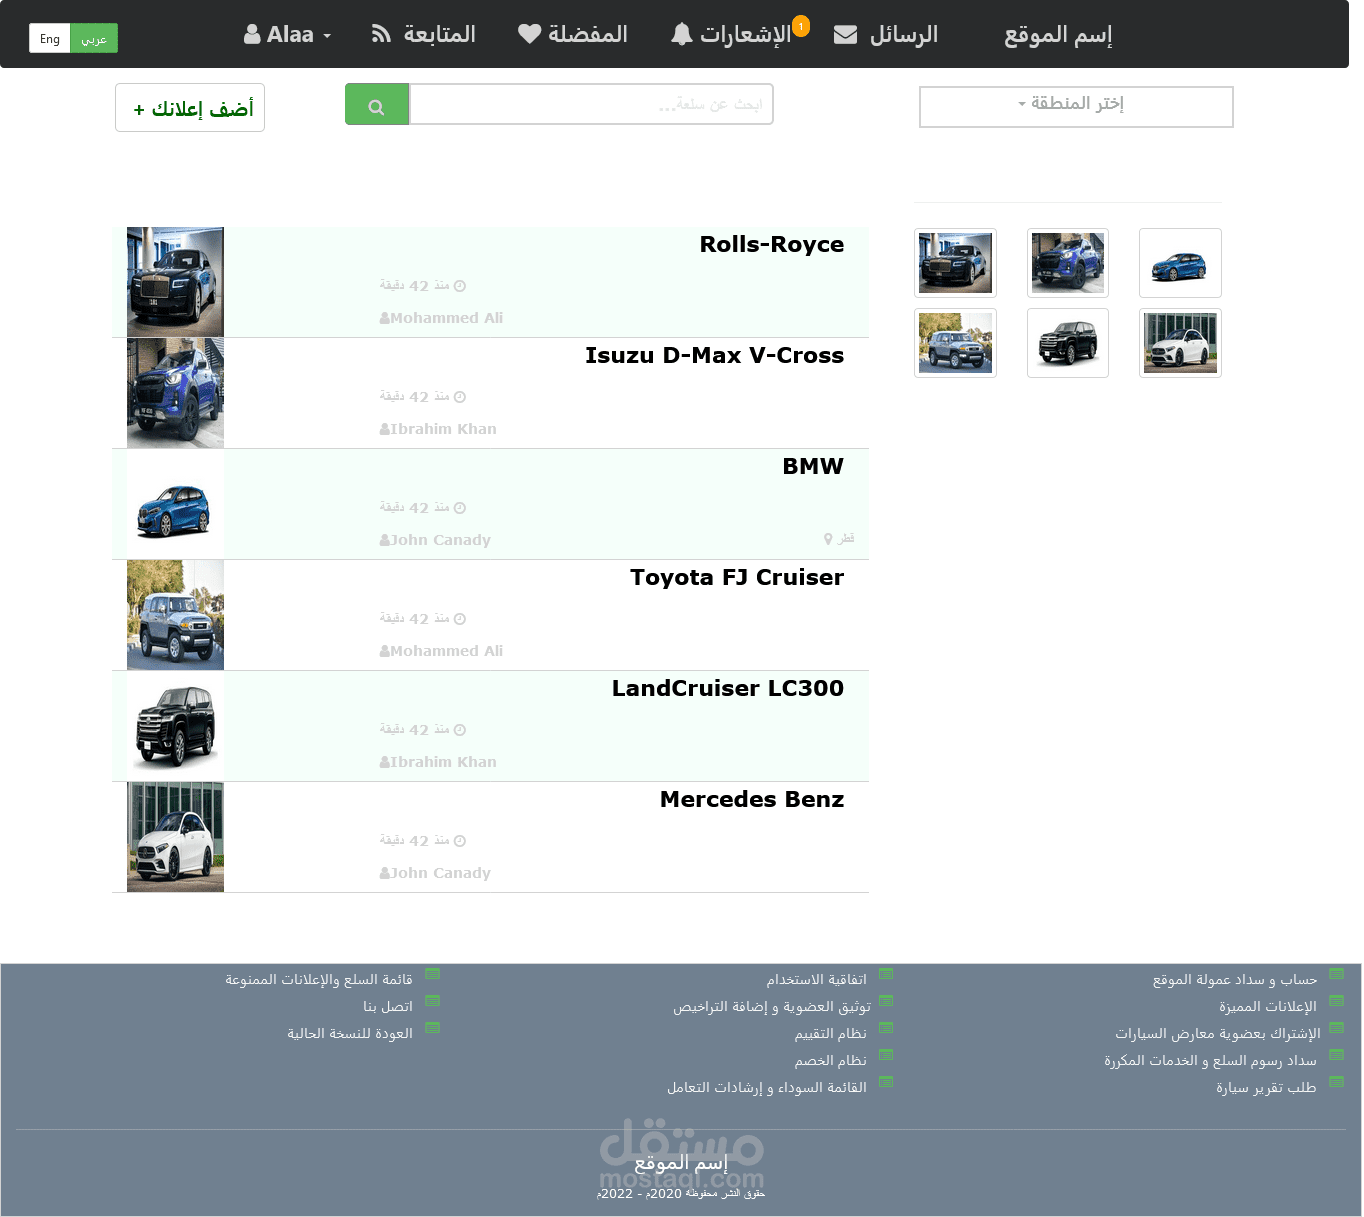Screen dimensions: 1364x1217
Task: Click the RSS icon next to المتابعة
Action: point(381,34)
